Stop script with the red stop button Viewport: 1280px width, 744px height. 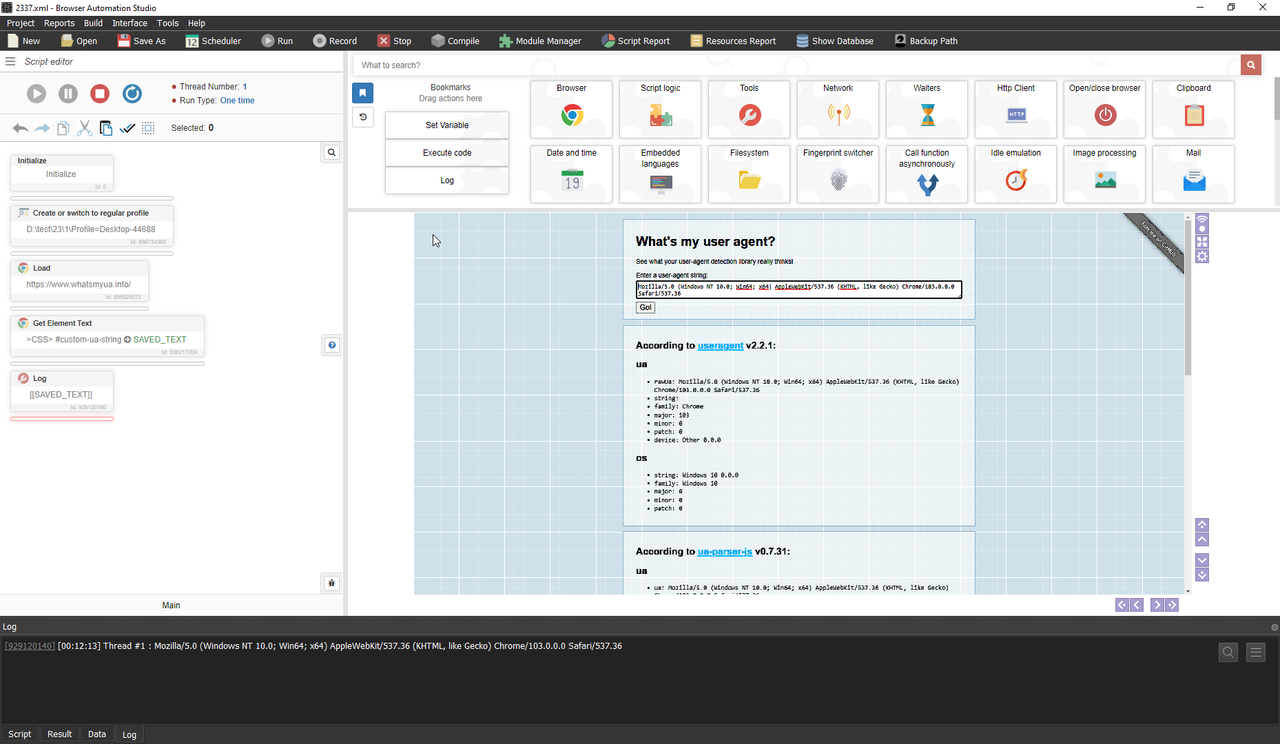[100, 93]
